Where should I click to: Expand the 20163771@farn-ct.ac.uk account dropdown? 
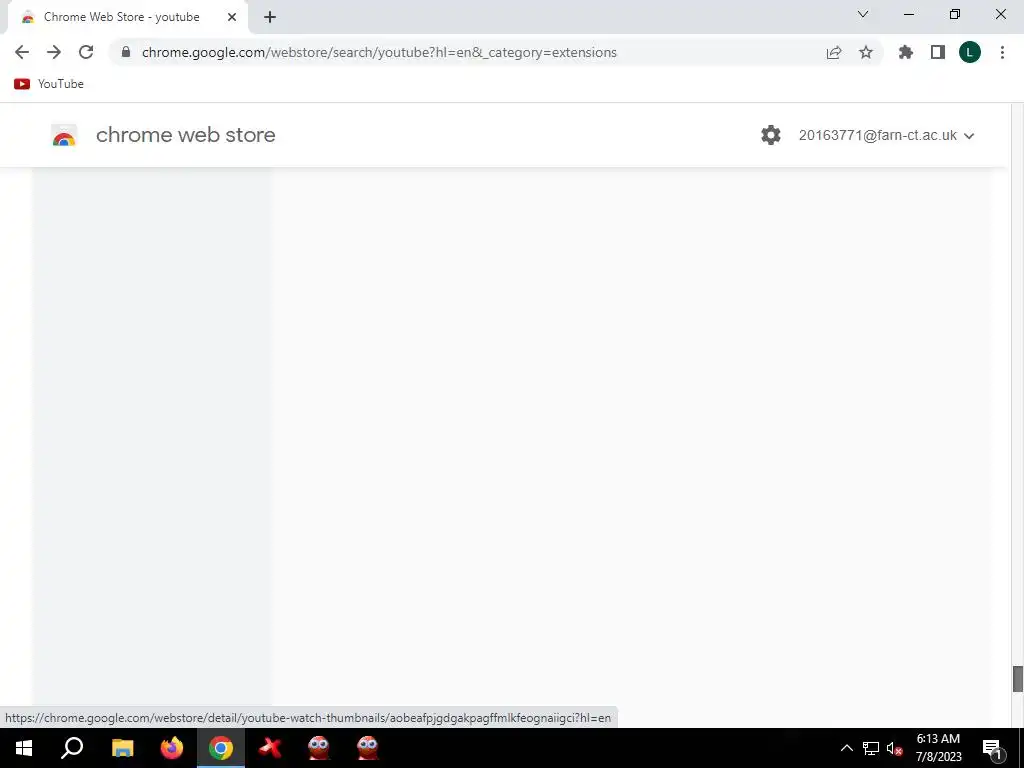(886, 135)
